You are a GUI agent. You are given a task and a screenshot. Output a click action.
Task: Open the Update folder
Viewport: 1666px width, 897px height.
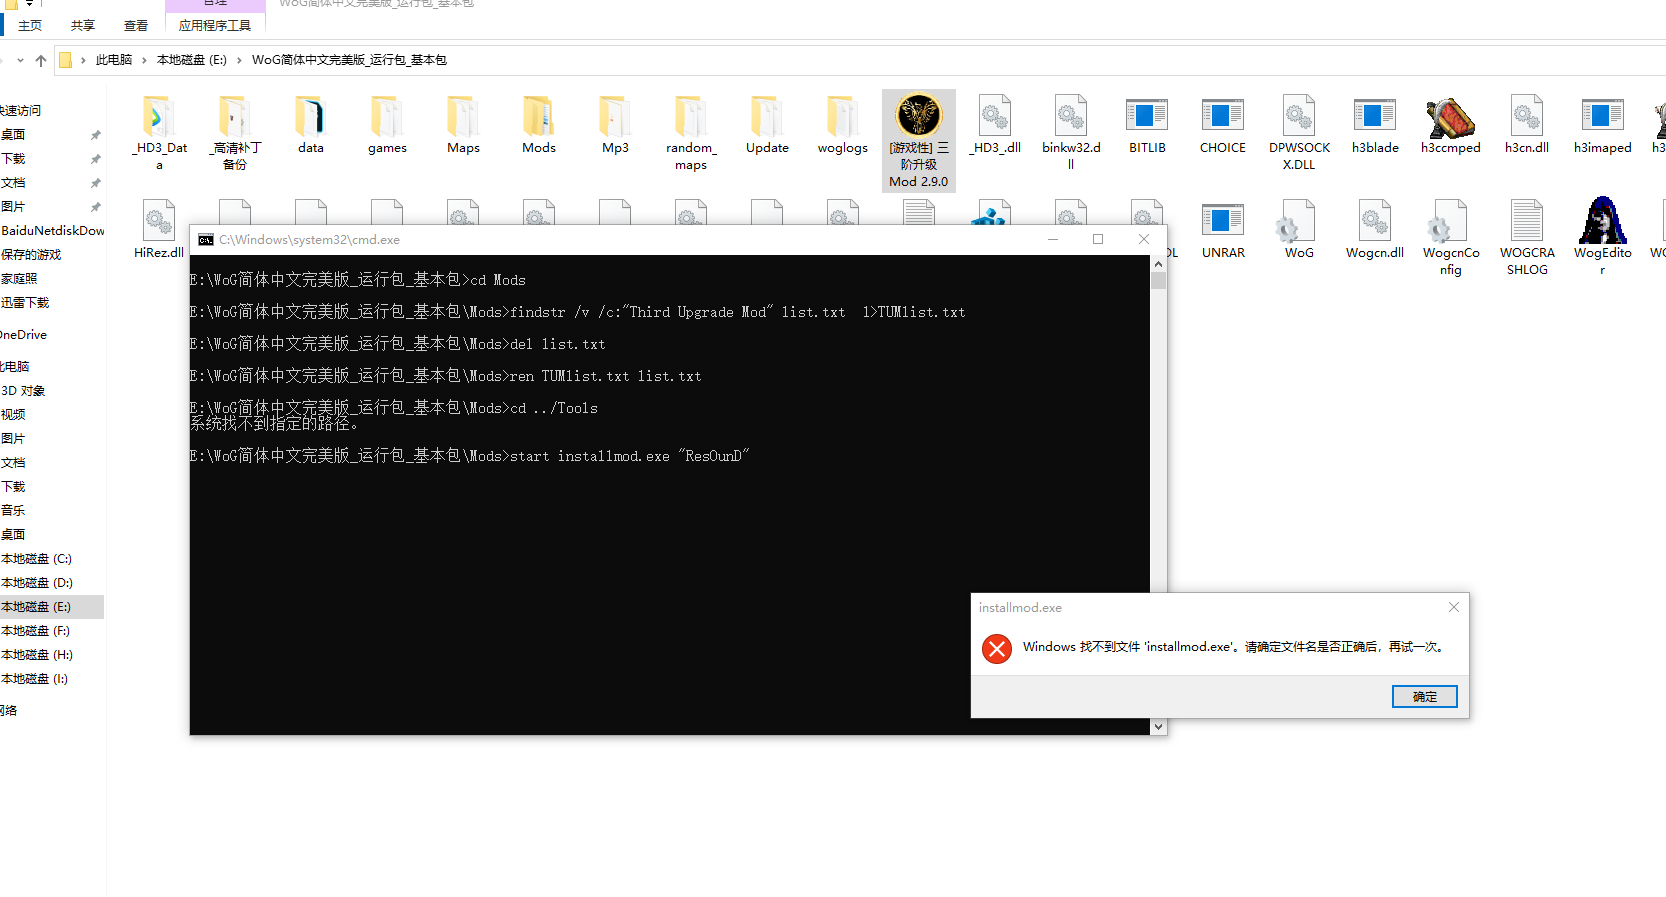coord(767,125)
